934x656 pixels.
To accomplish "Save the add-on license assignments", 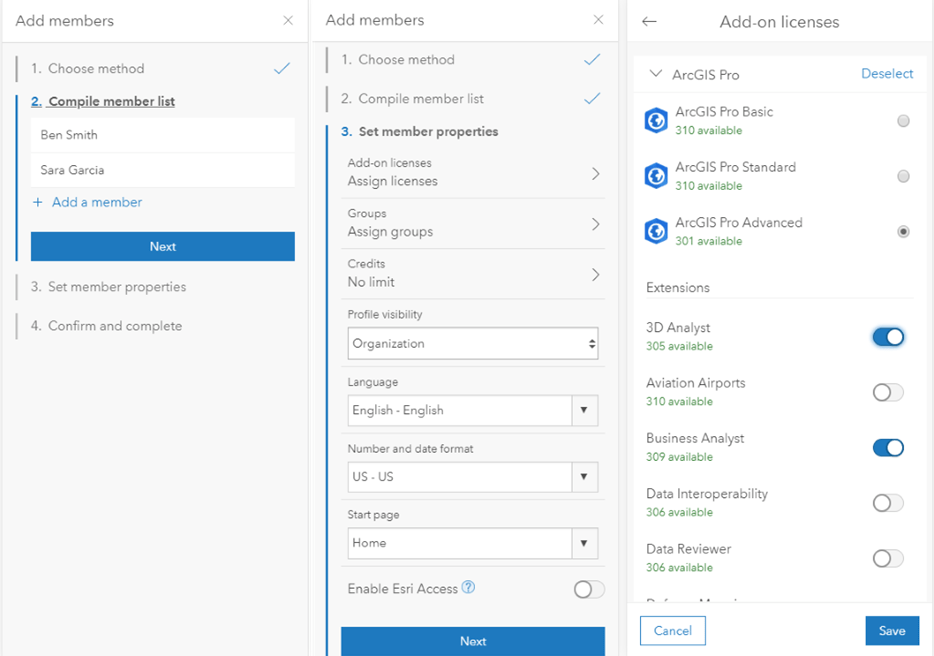I will [x=891, y=630].
